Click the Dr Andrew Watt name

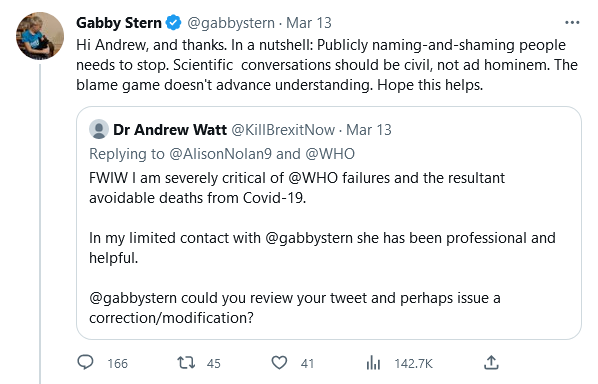point(170,130)
